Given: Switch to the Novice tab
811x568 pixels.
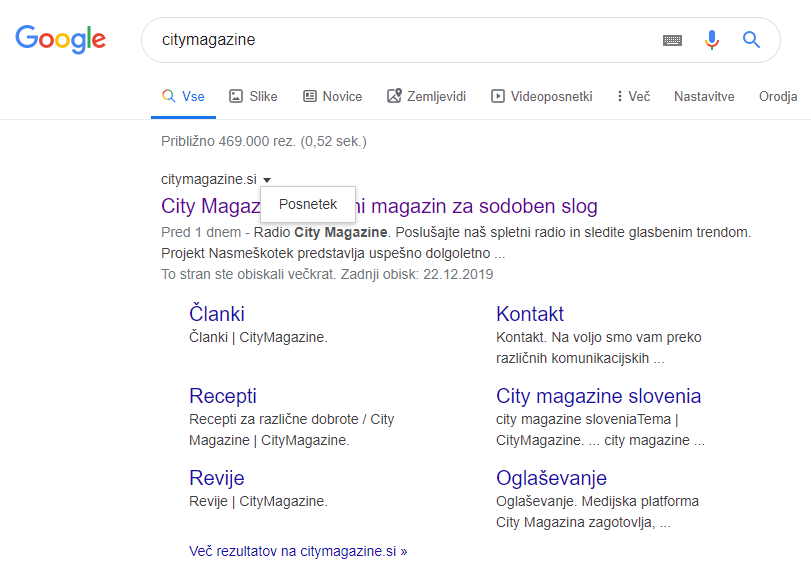Looking at the screenshot, I should pyautogui.click(x=333, y=96).
